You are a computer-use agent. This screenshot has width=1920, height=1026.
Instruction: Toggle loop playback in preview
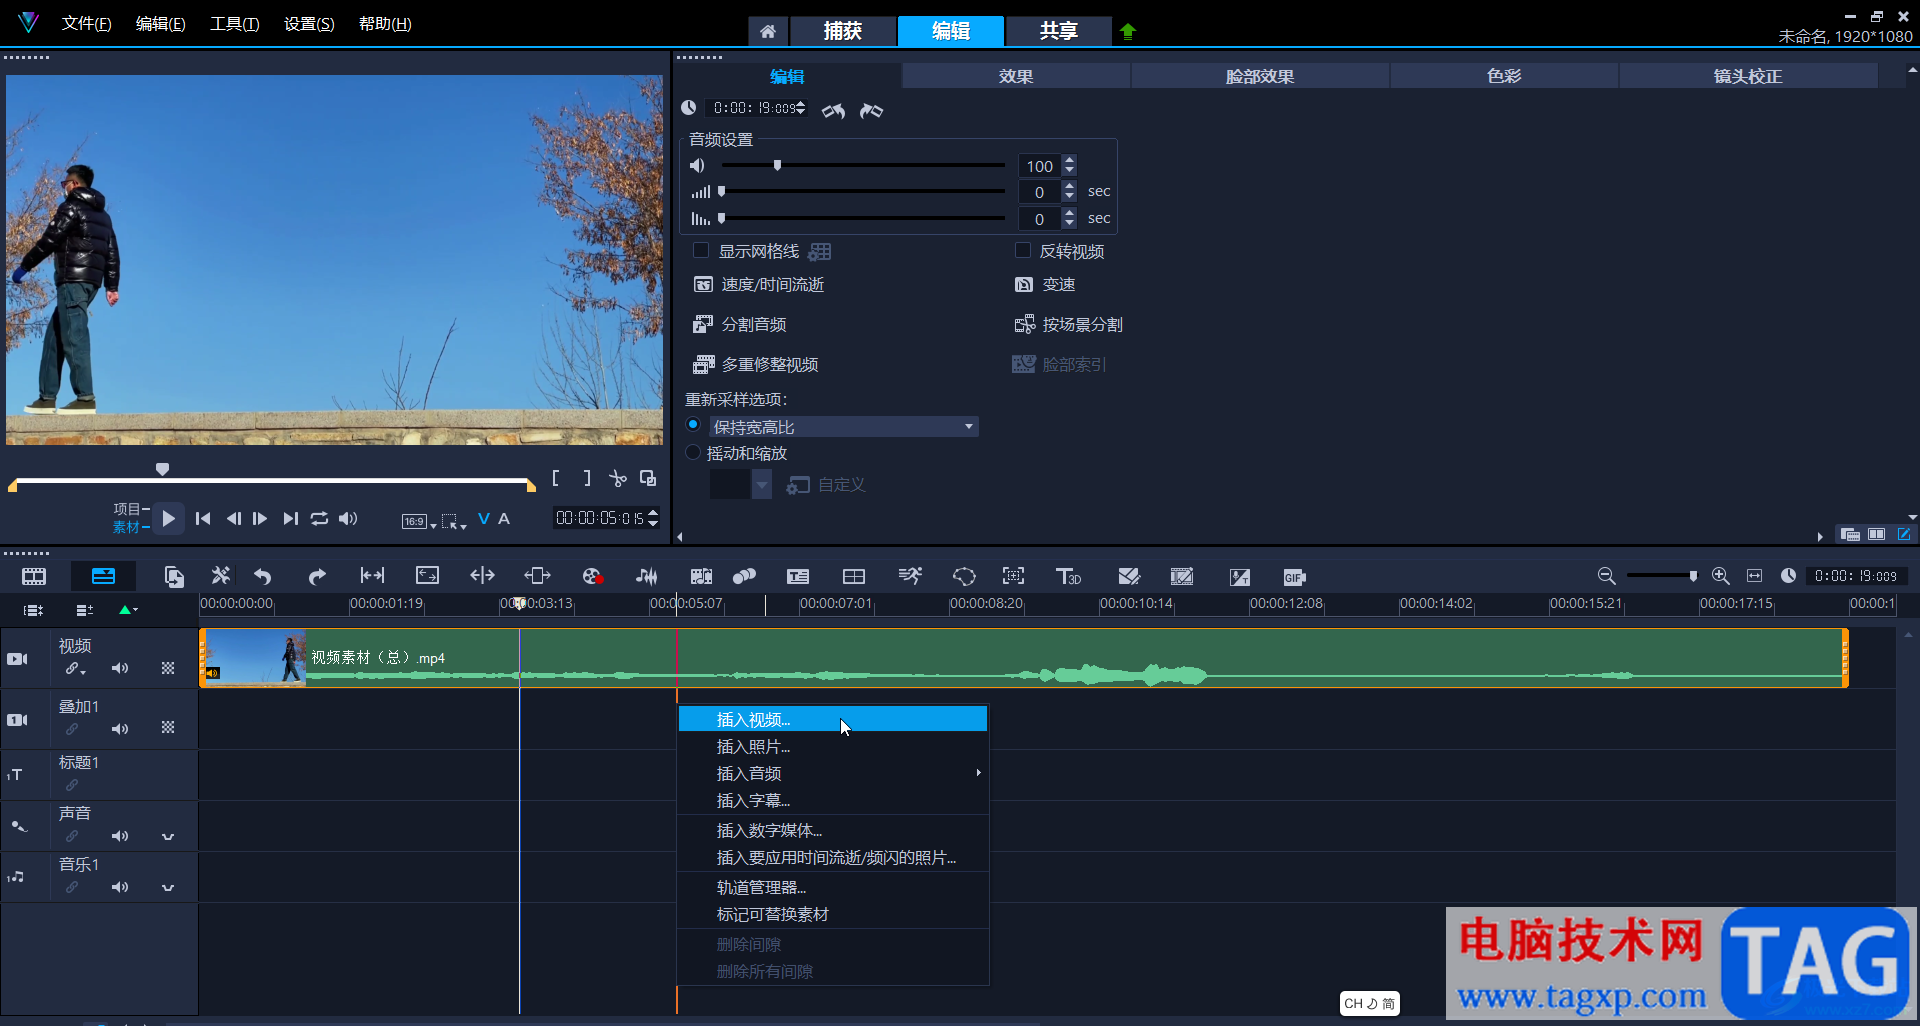tap(319, 518)
